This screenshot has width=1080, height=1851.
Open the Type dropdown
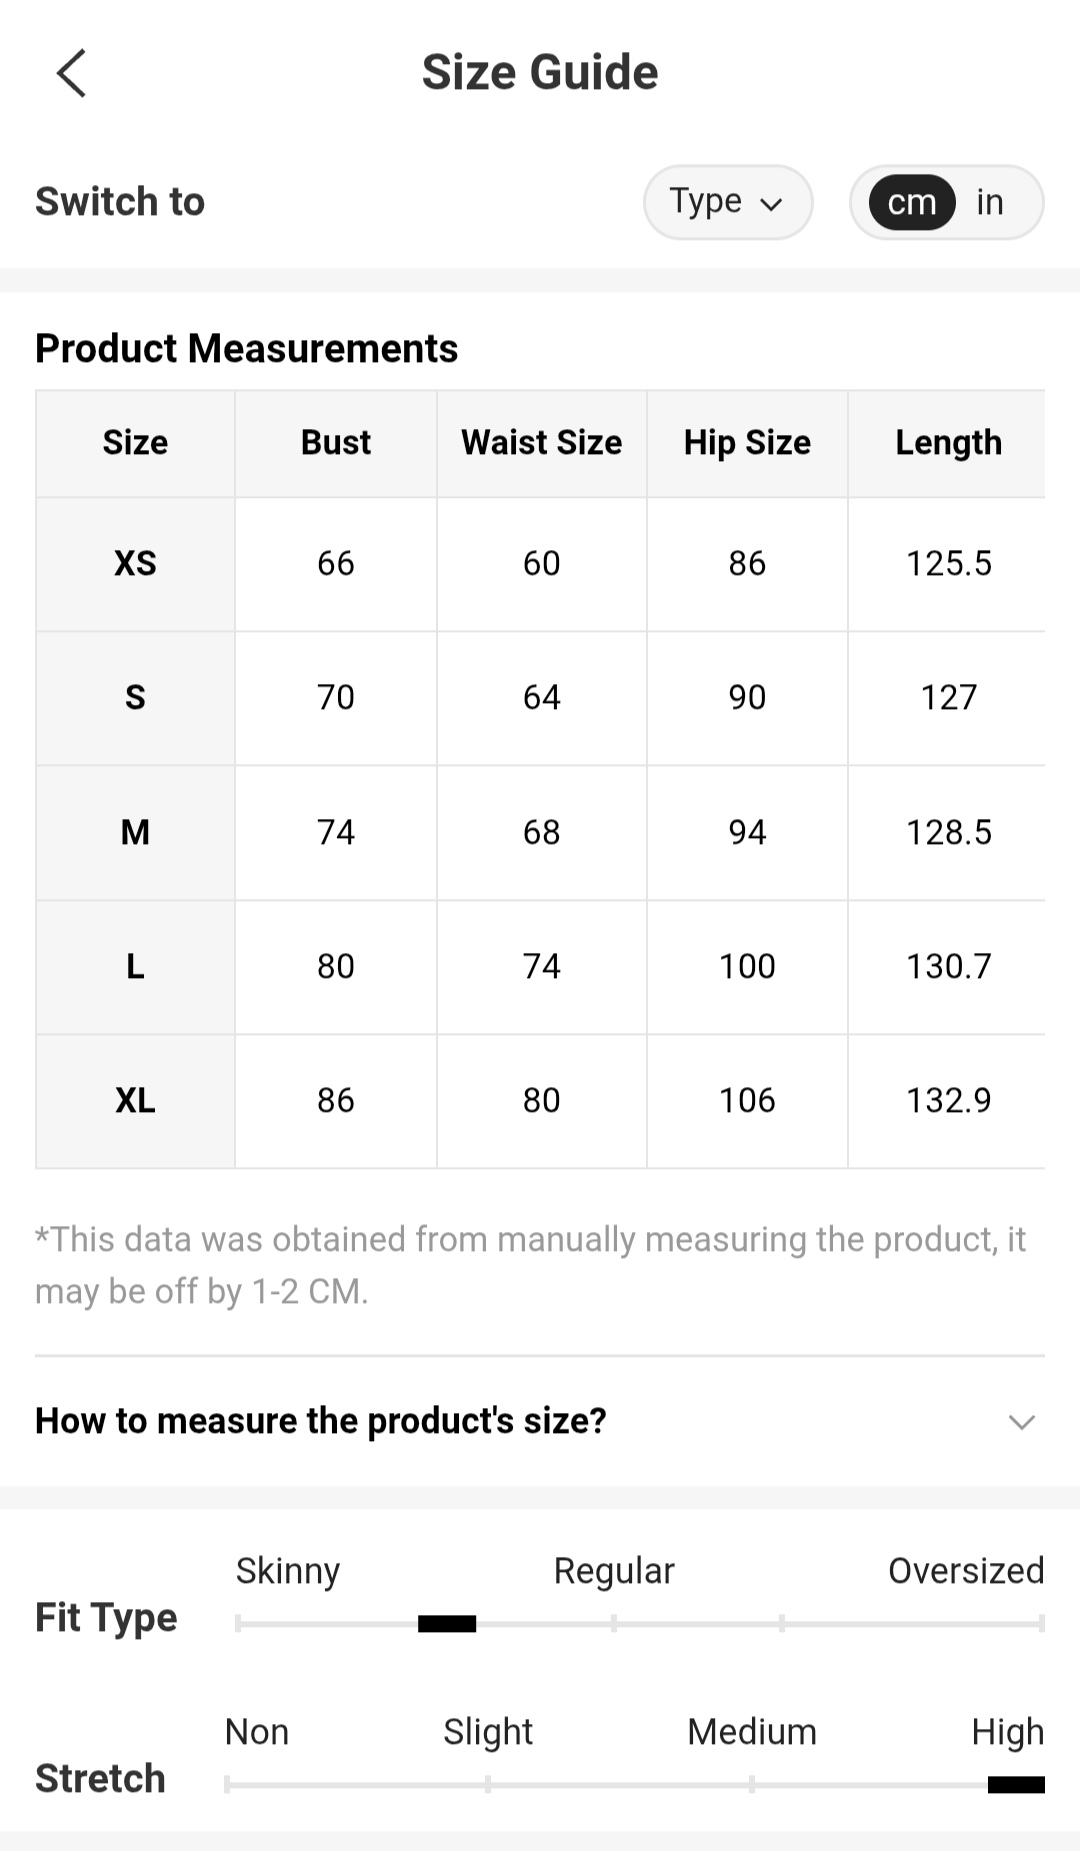[x=727, y=202]
